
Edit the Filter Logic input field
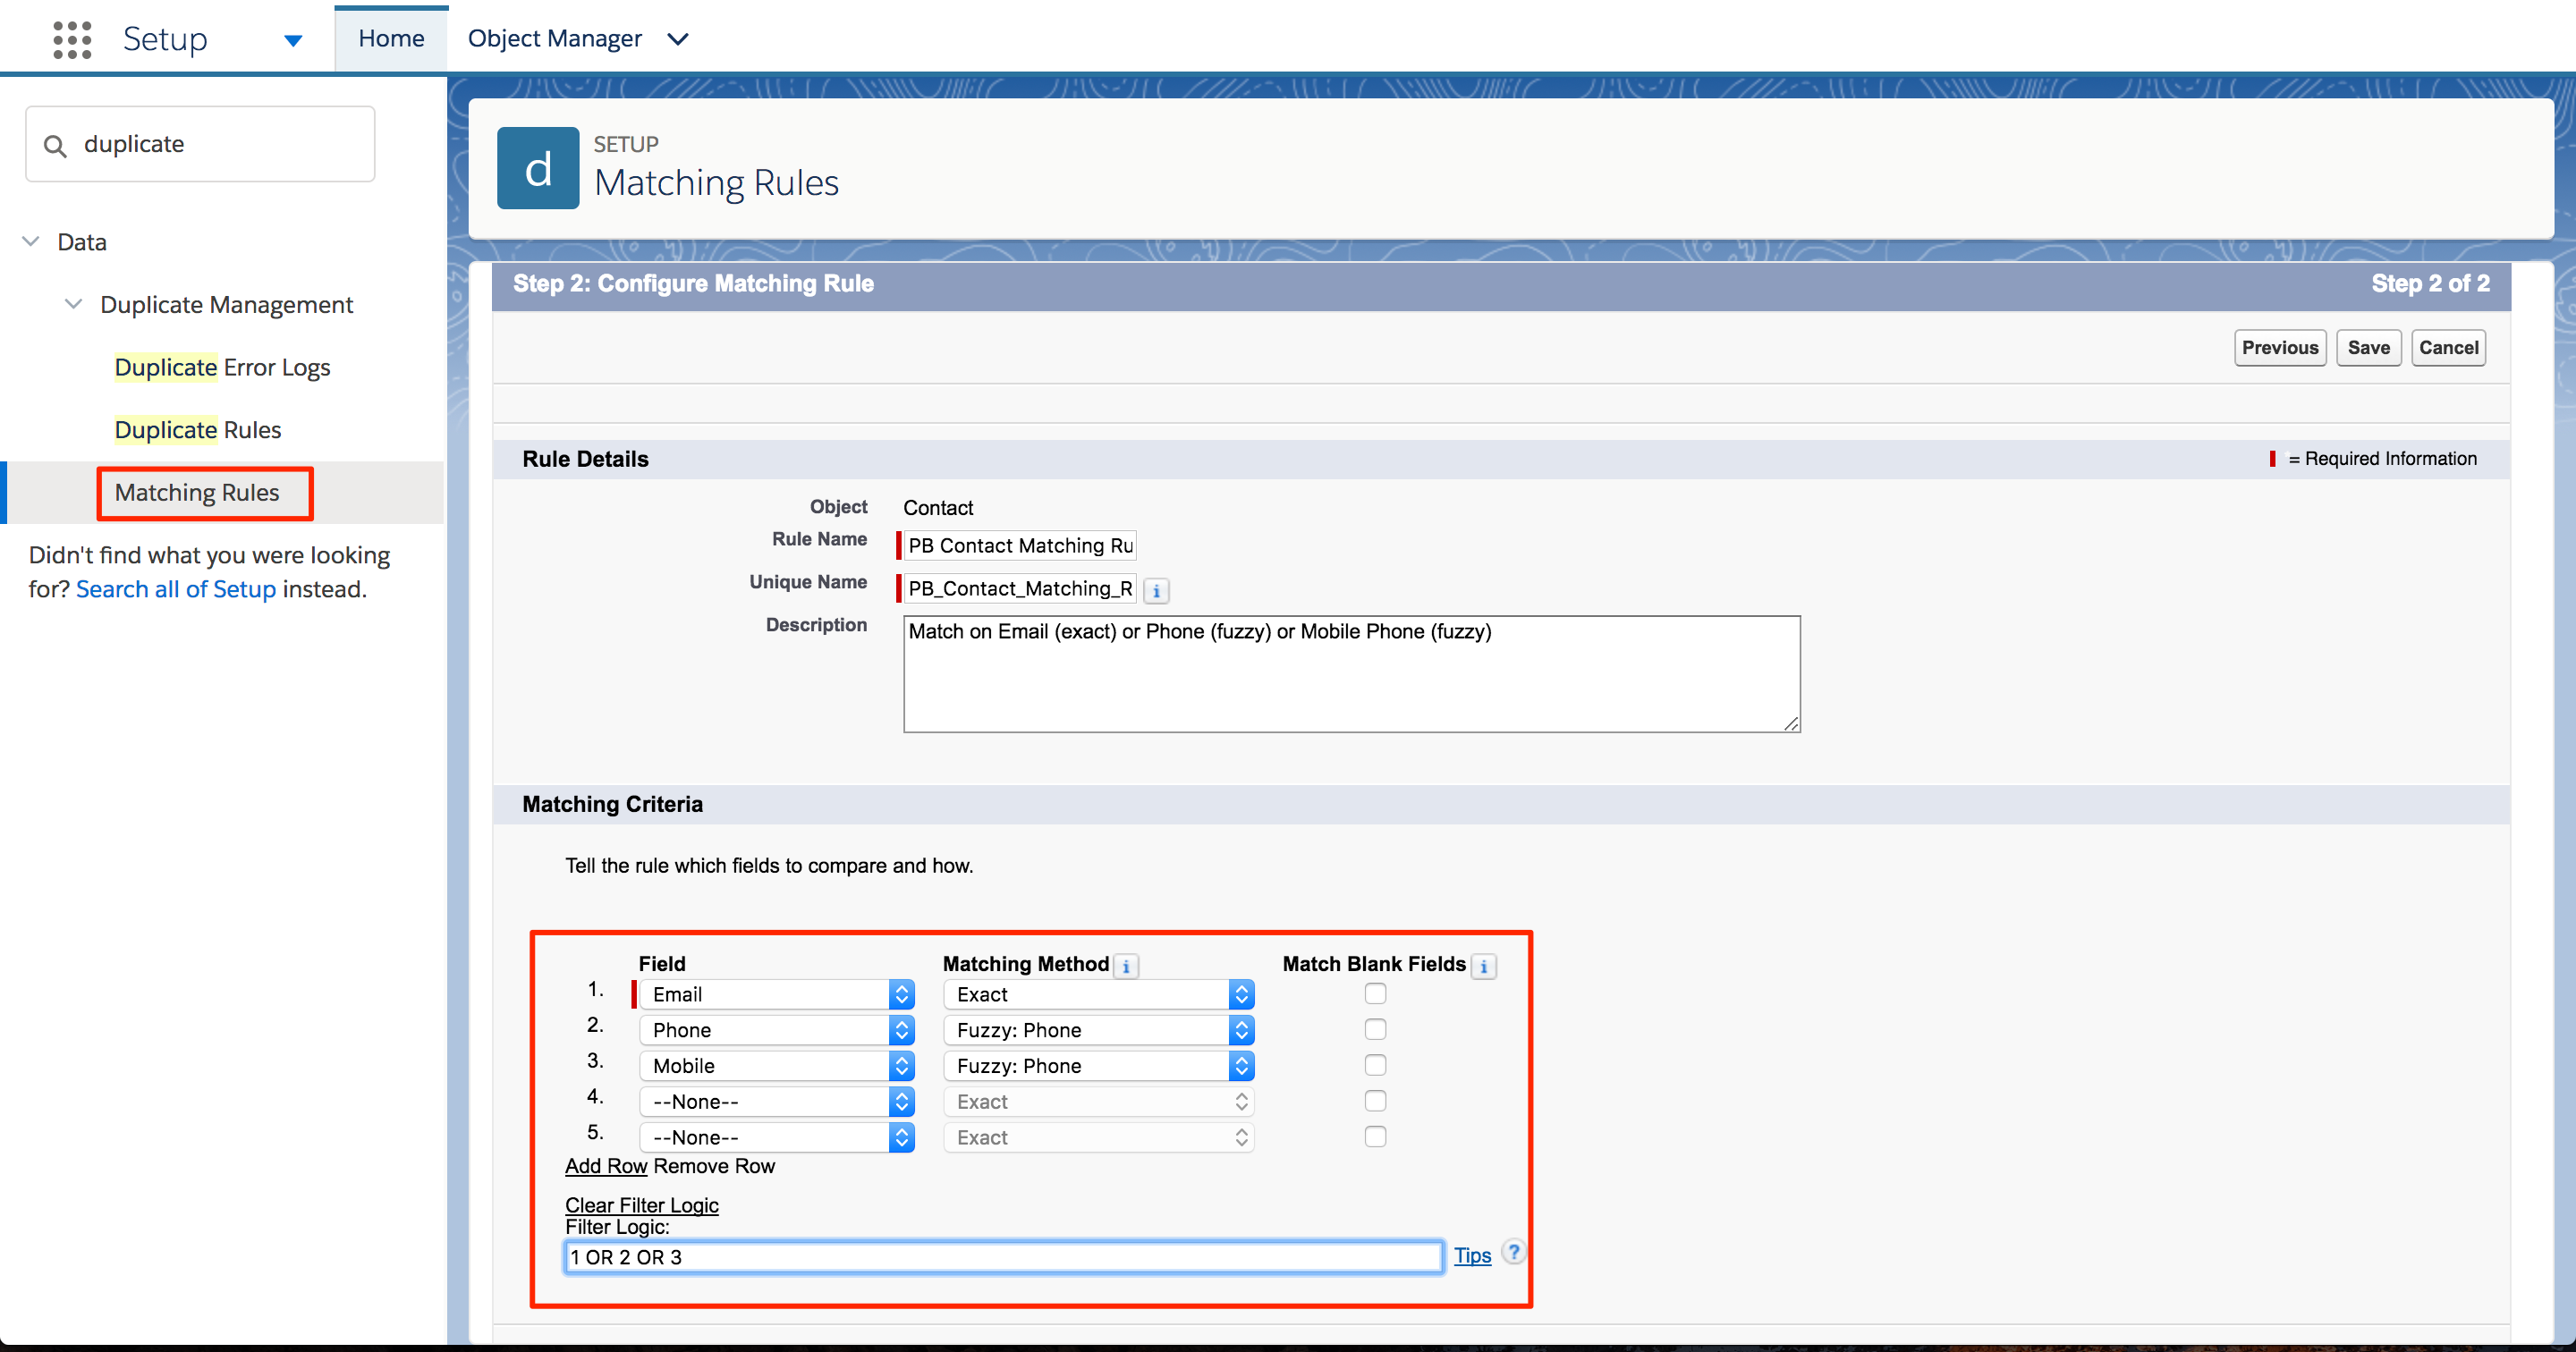coord(1004,1257)
